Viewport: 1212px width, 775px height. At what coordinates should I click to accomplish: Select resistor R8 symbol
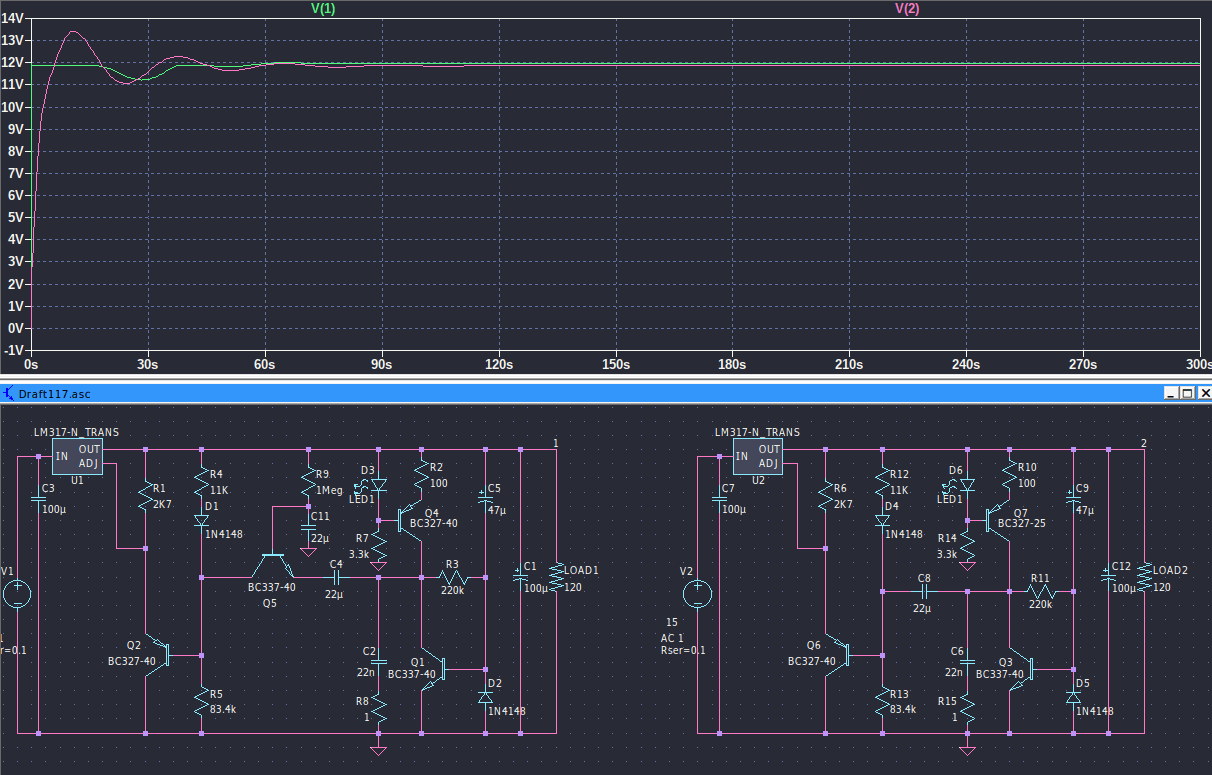pyautogui.click(x=378, y=708)
